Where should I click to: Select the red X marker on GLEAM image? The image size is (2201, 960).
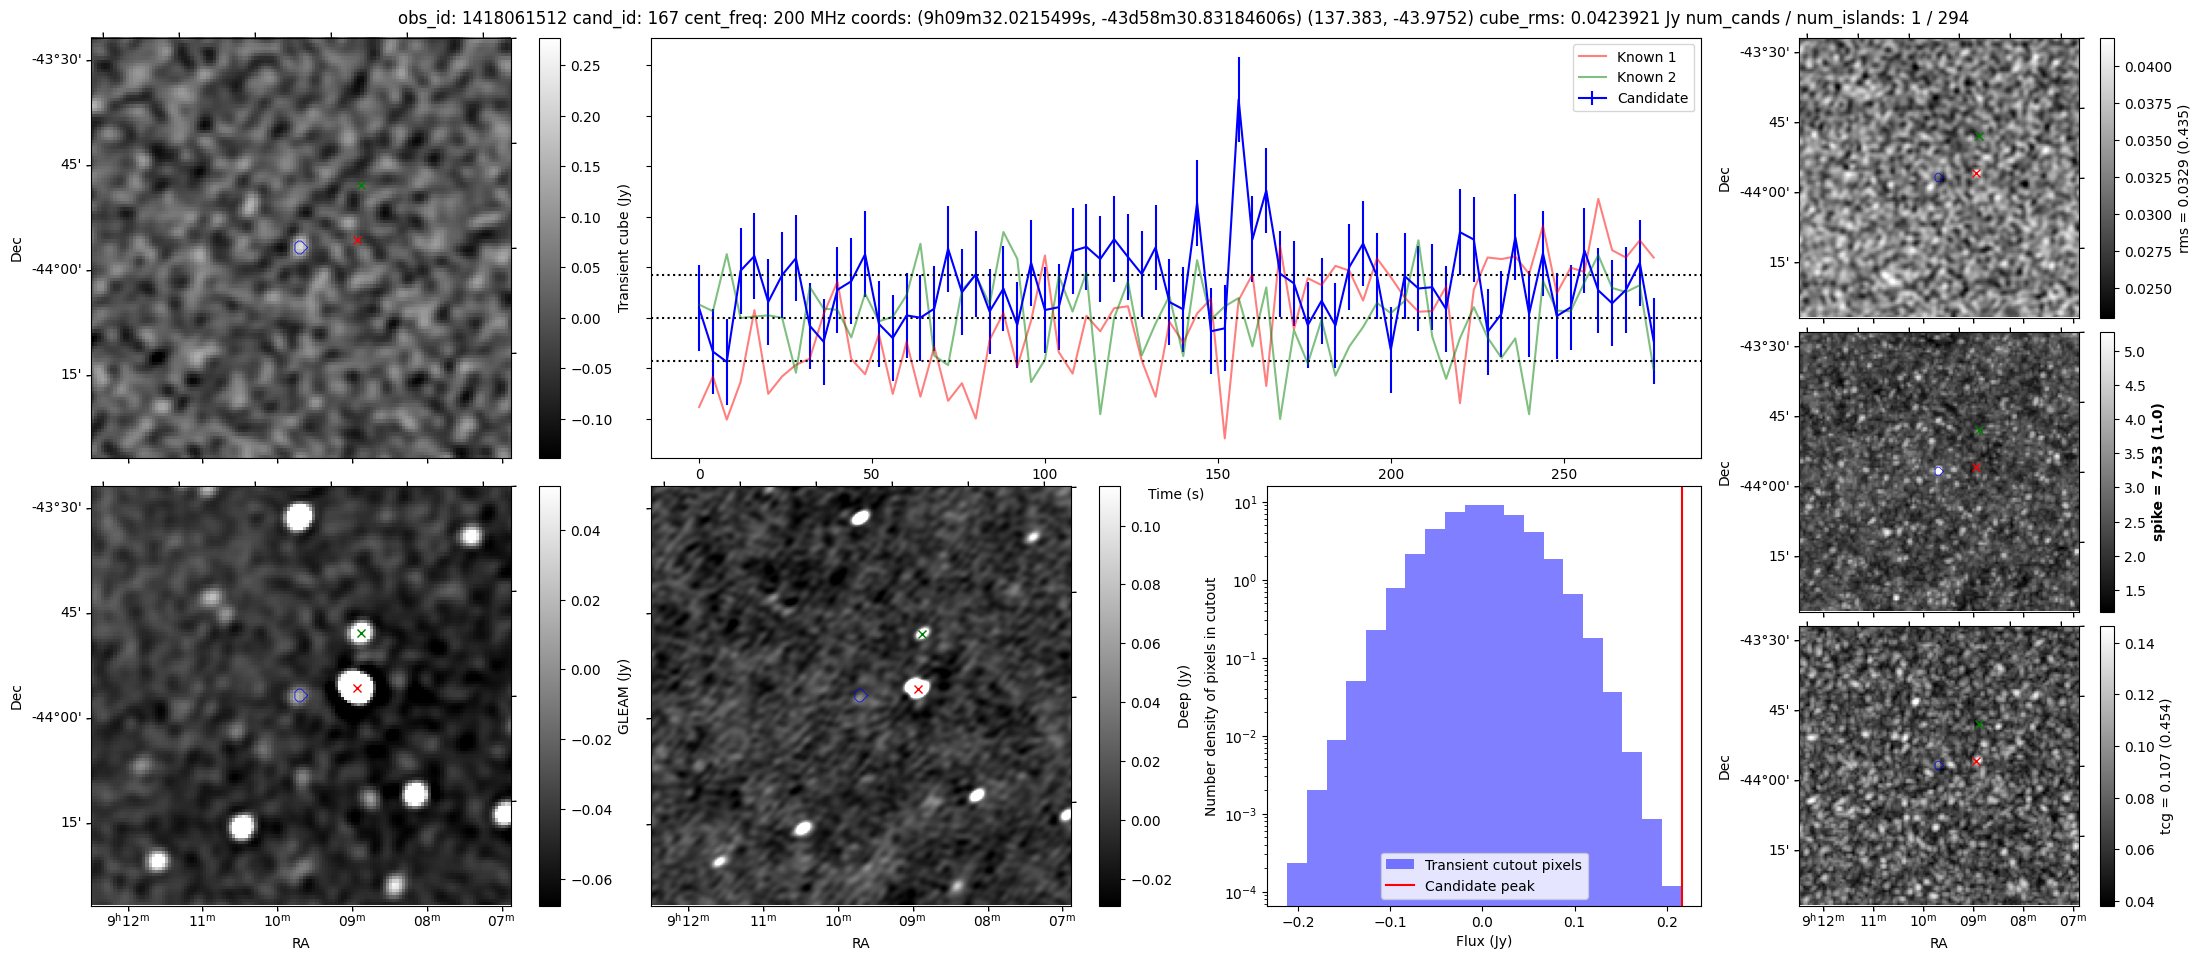[x=357, y=688]
